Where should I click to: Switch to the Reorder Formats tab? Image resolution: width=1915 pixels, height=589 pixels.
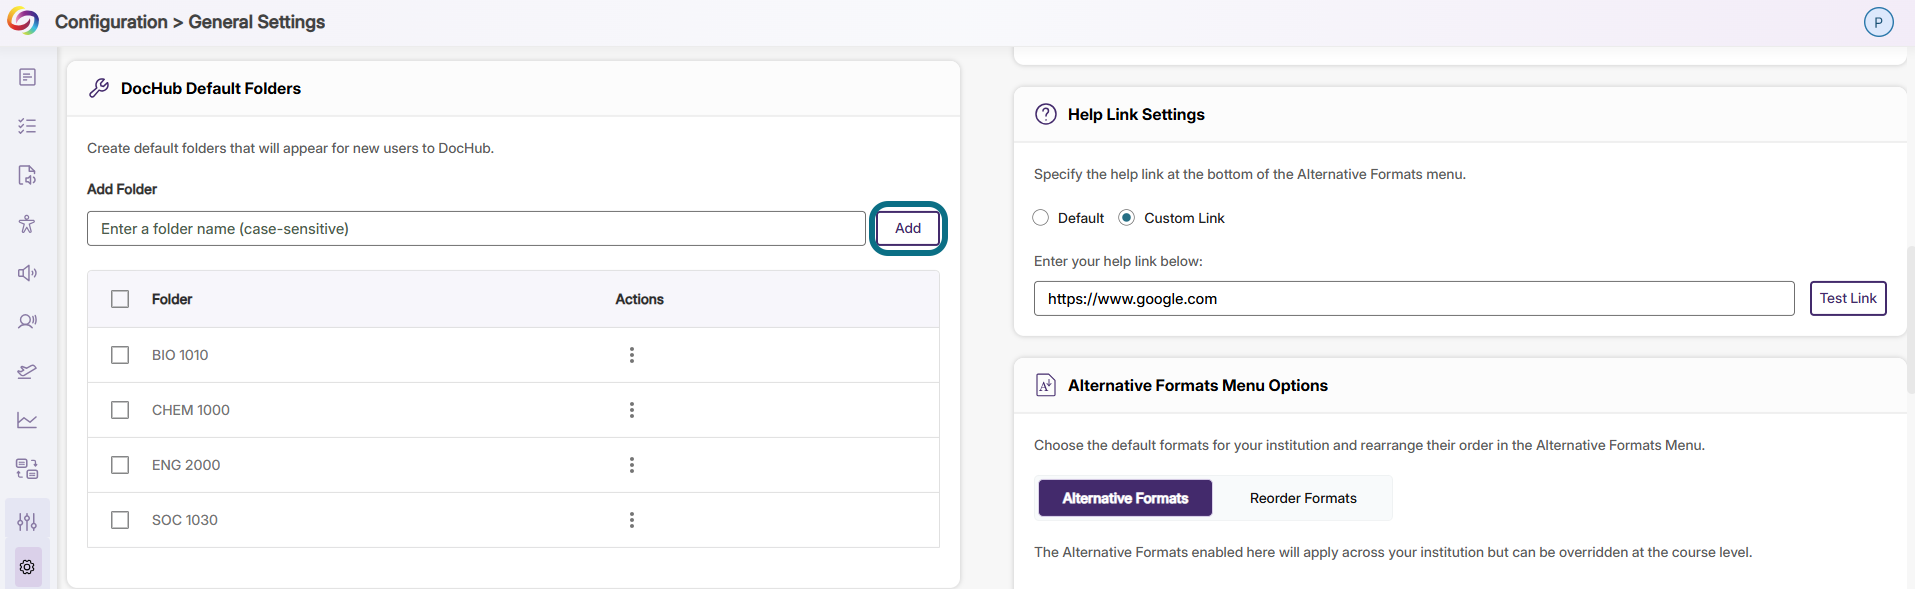[x=1303, y=498]
